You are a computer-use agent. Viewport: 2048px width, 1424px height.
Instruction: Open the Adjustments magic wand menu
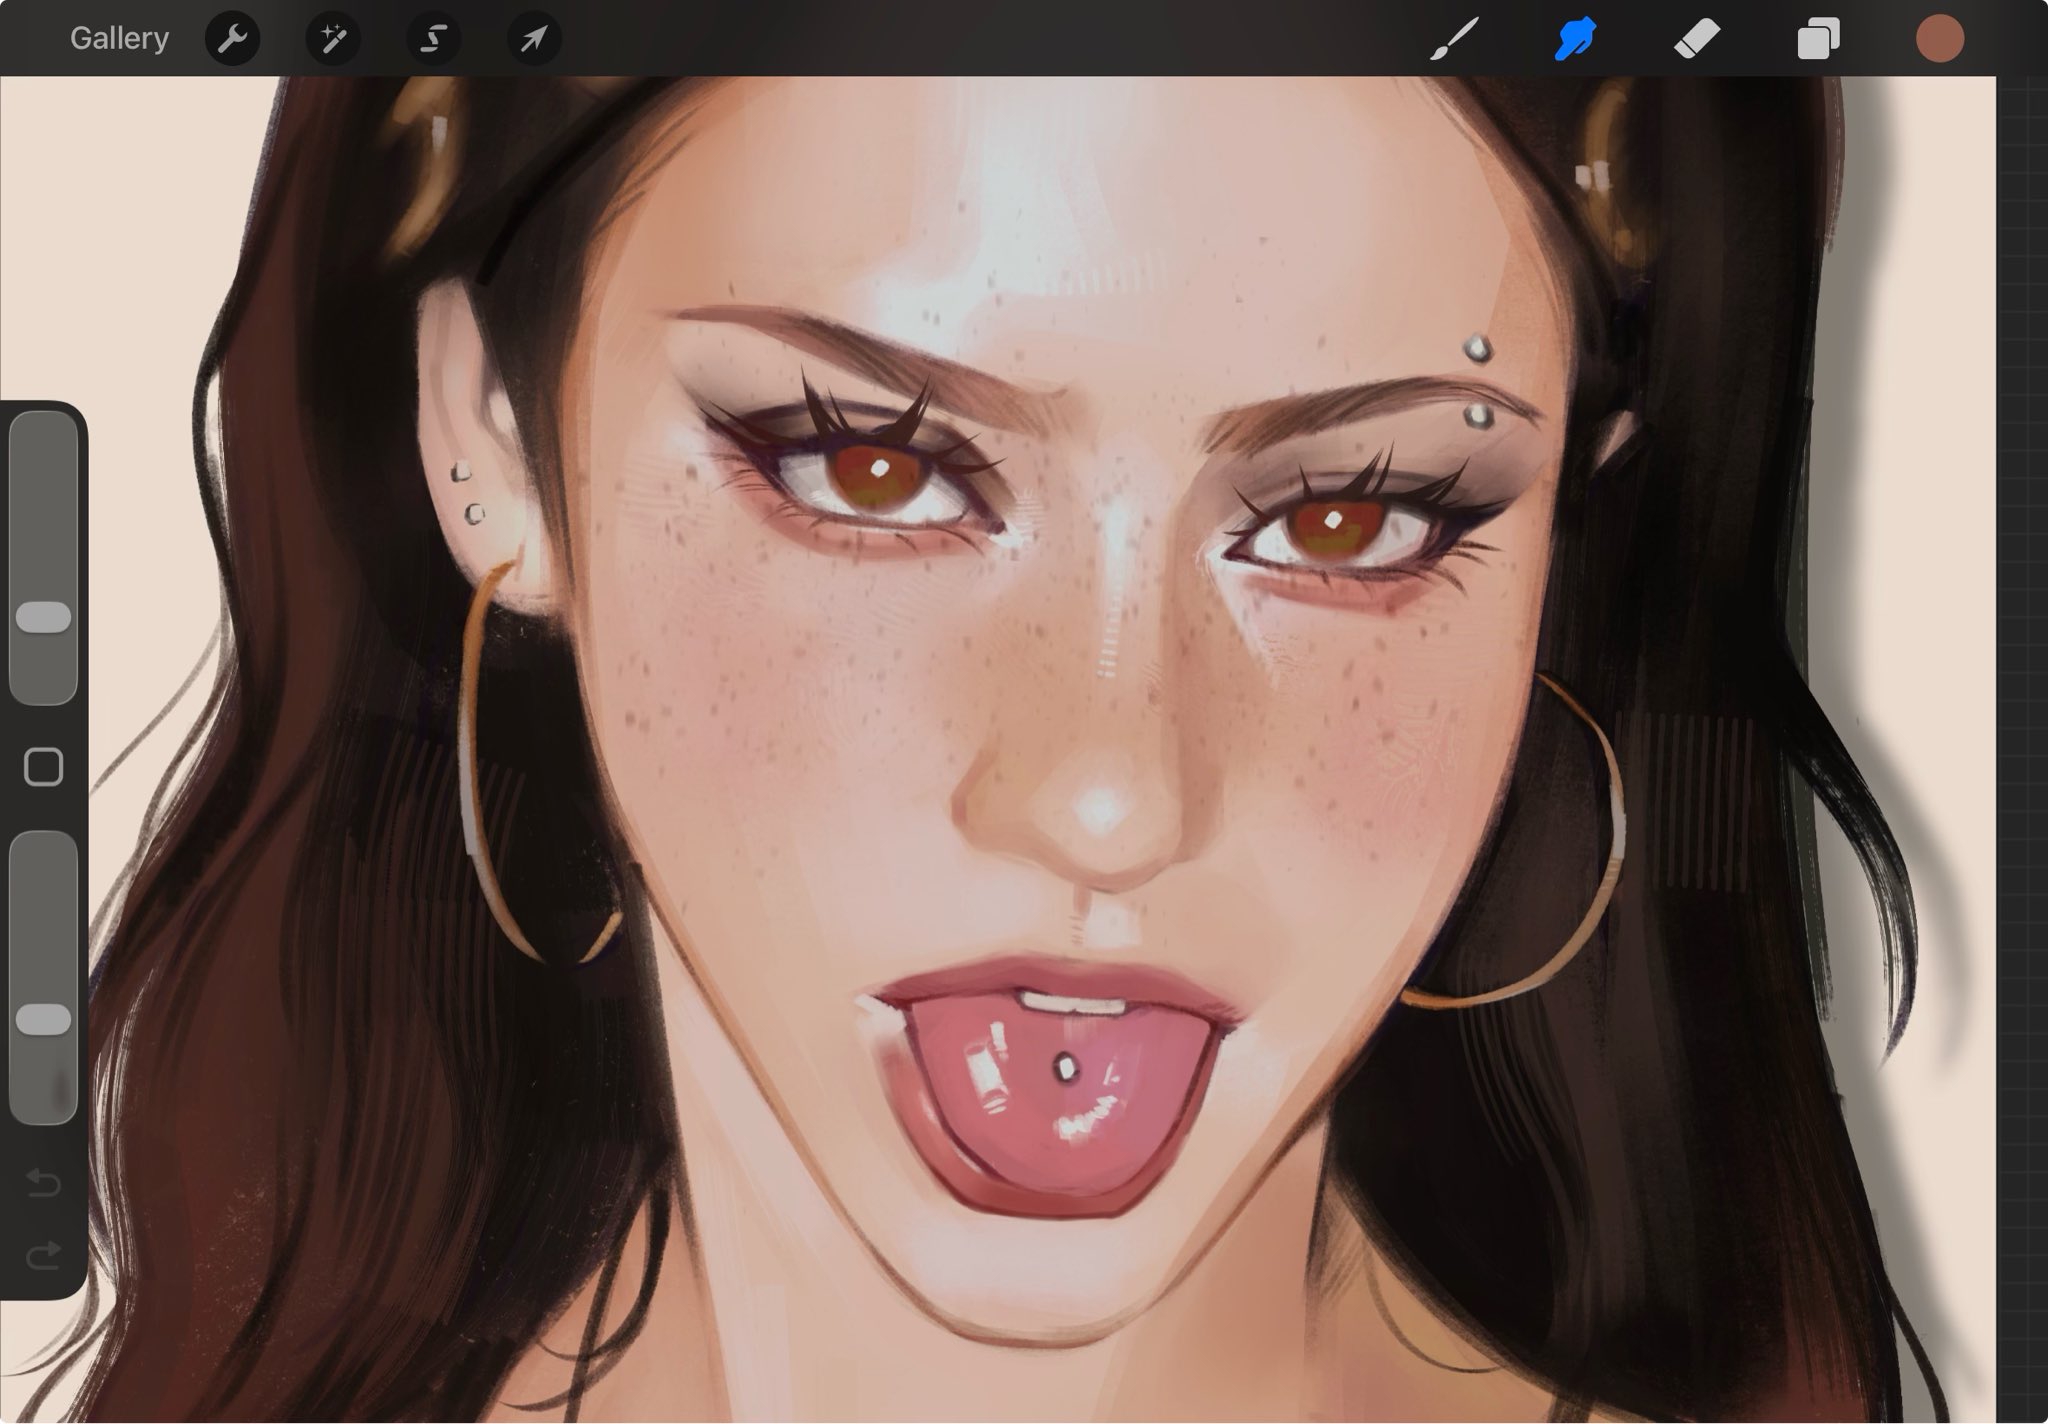click(x=333, y=39)
